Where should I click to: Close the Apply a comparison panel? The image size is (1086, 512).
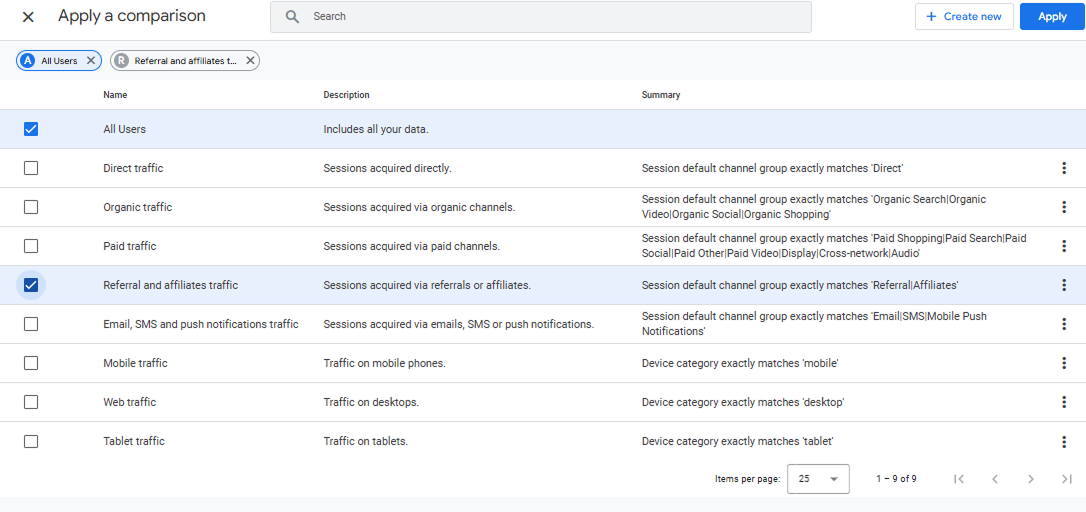click(28, 17)
